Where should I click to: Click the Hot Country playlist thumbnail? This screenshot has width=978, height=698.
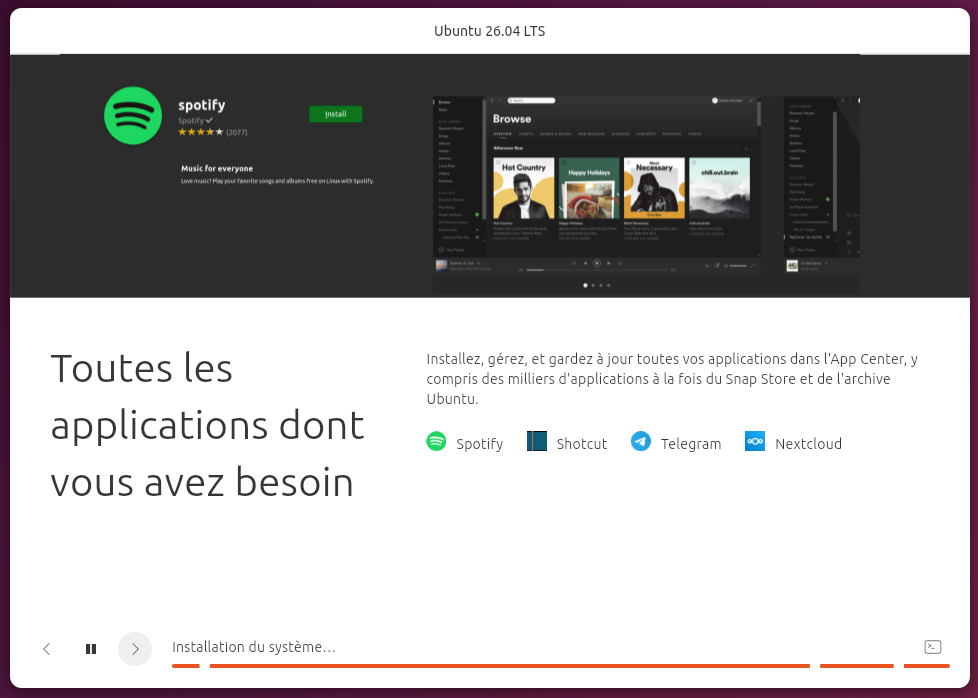pos(523,188)
